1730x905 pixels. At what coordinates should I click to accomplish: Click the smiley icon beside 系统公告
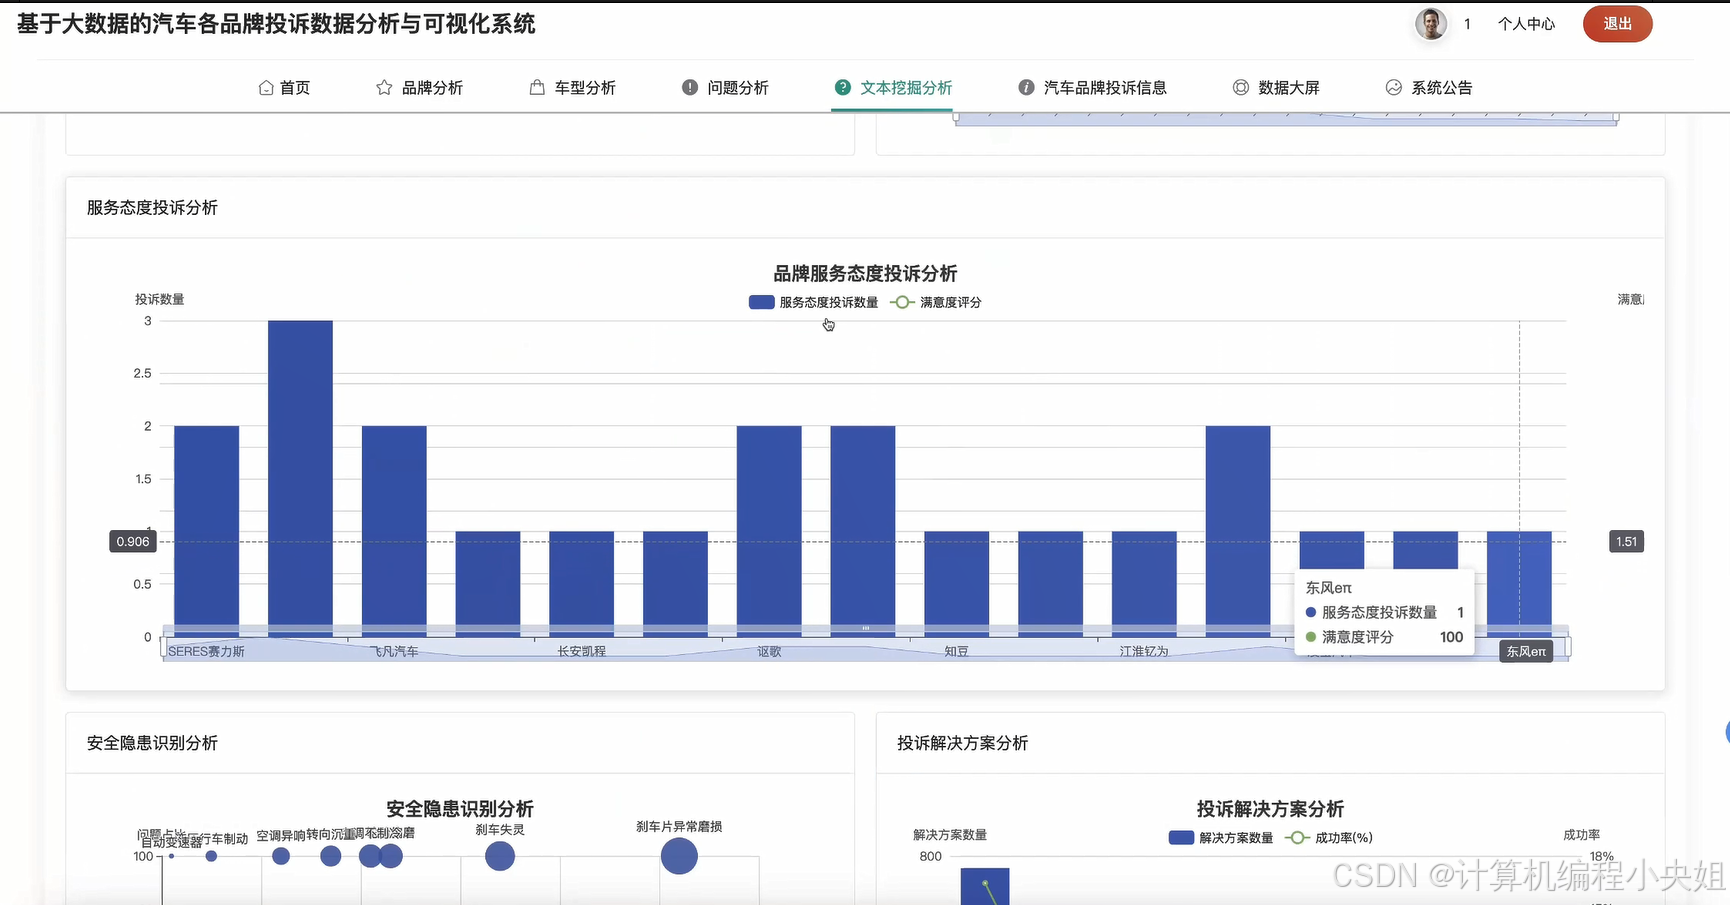pos(1394,88)
